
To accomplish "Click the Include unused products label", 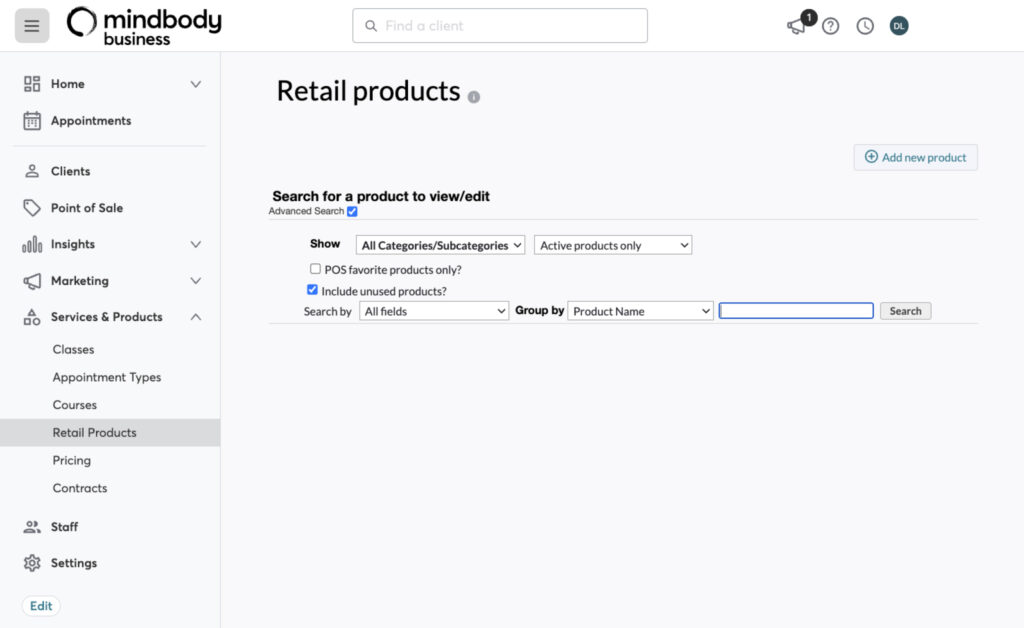I will (x=384, y=291).
